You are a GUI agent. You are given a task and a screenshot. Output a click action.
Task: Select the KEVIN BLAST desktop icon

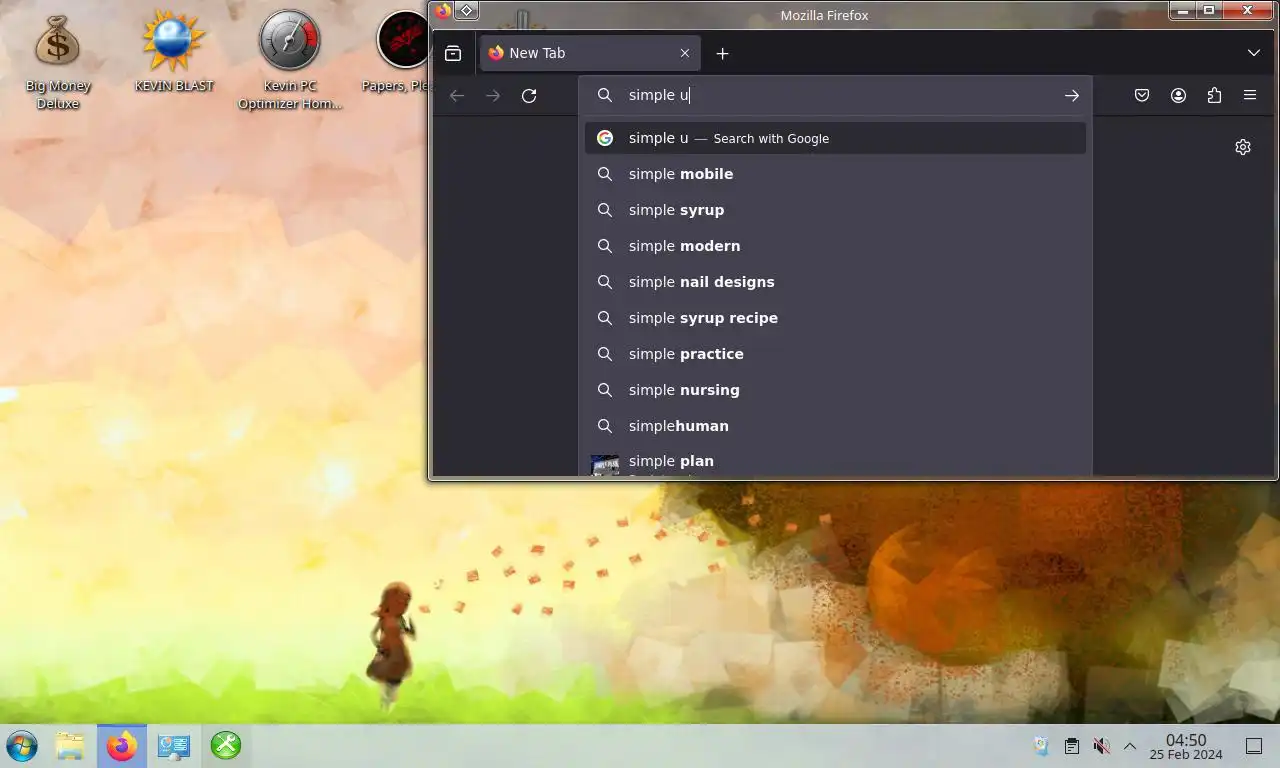coord(174,52)
